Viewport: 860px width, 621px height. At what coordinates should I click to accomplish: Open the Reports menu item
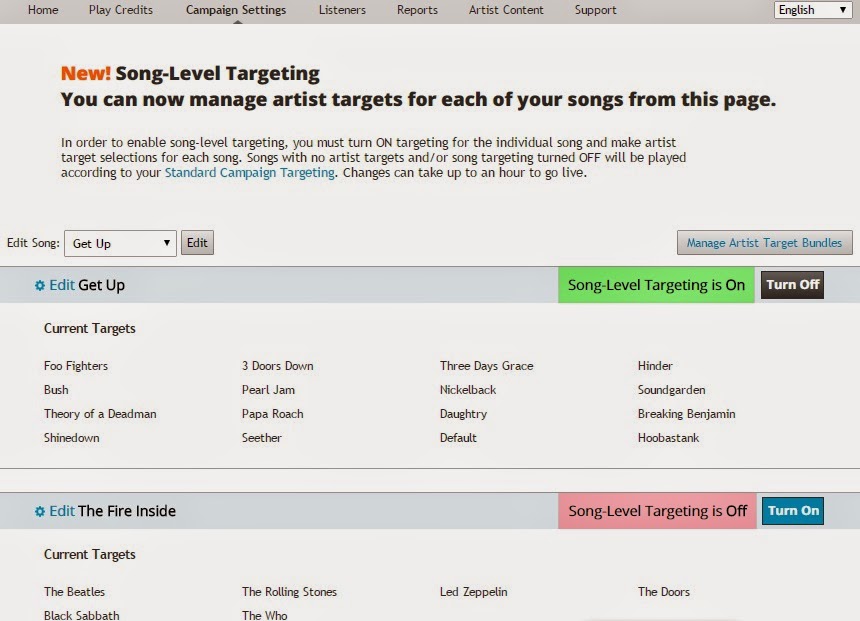[x=417, y=10]
